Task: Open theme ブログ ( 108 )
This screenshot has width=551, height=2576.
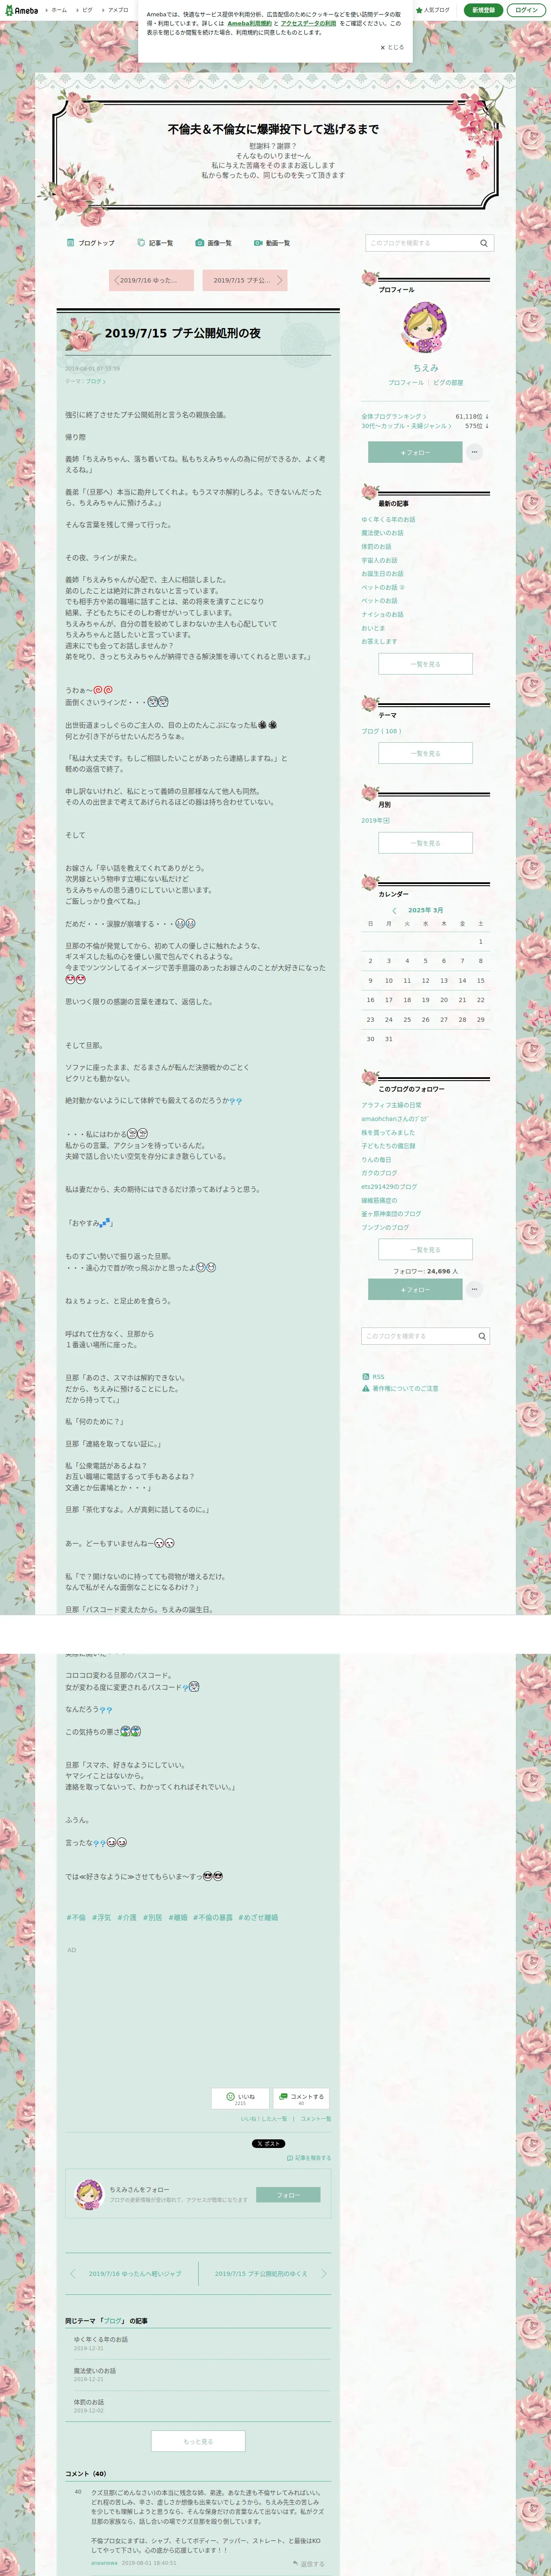Action: pos(381,731)
